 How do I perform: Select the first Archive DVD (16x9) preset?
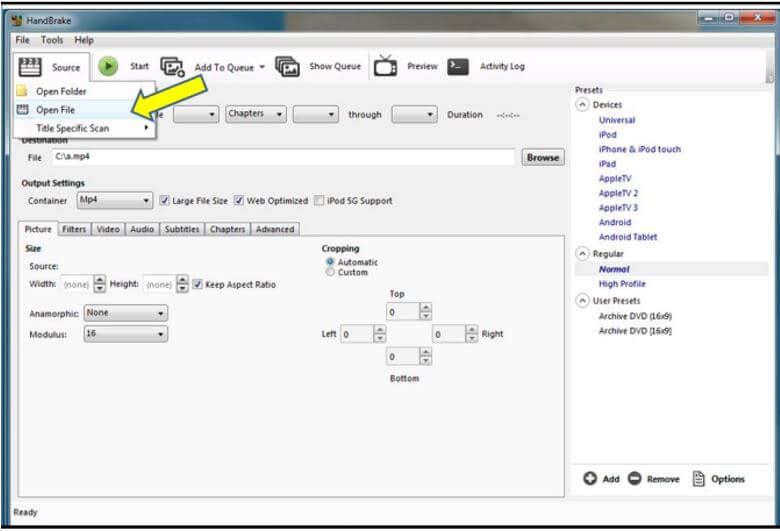click(x=635, y=316)
